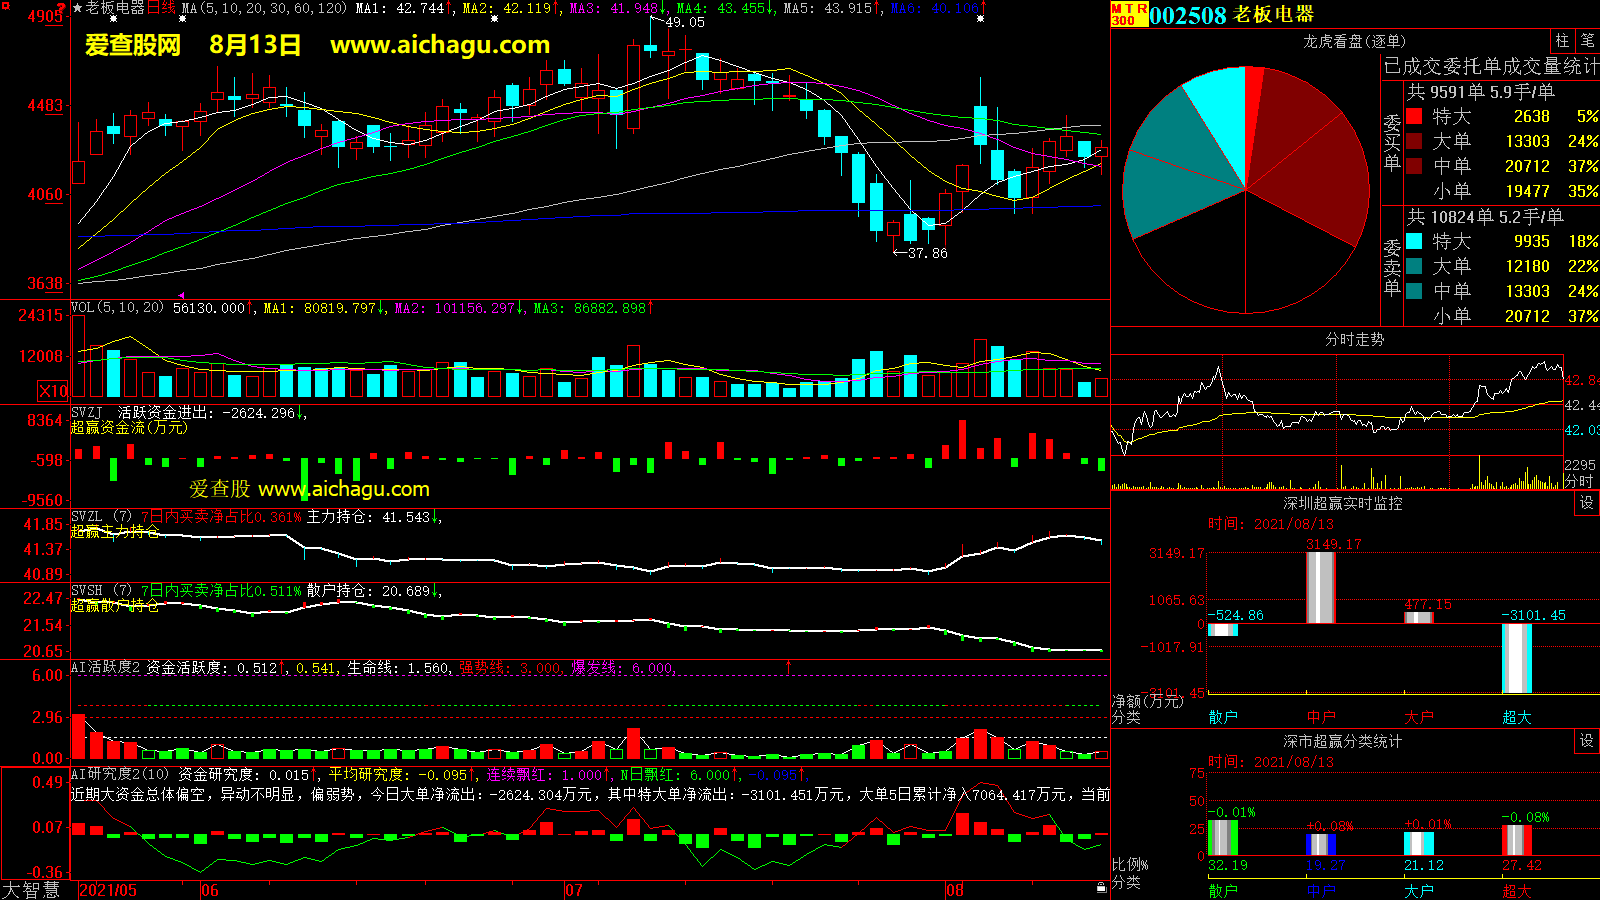Switch order view to 笔 mode
The image size is (1600, 900).
[1587, 41]
